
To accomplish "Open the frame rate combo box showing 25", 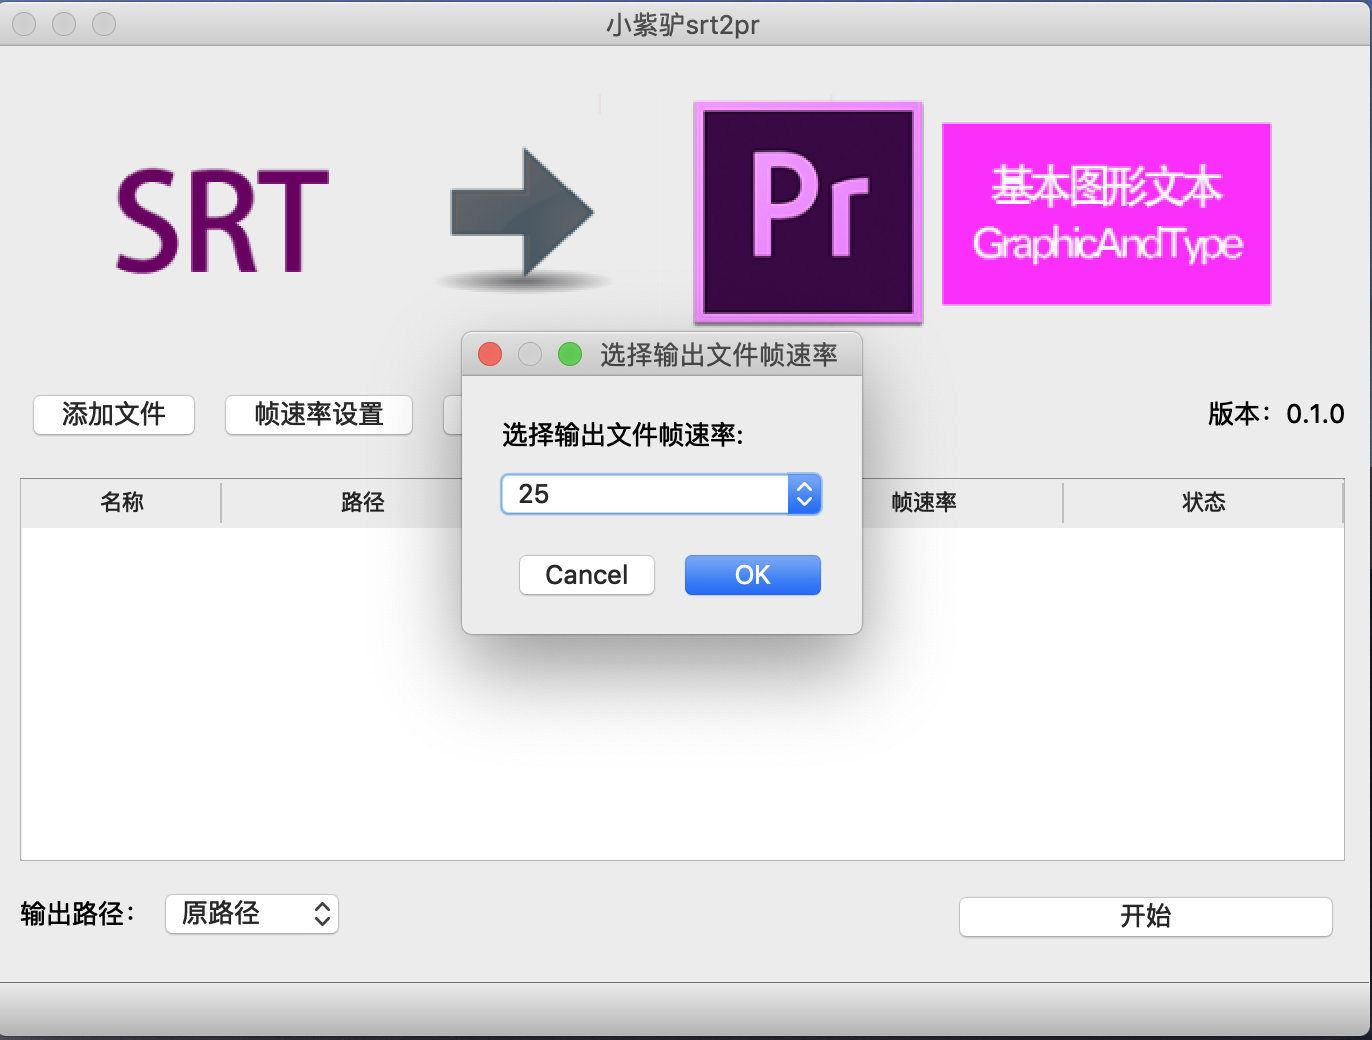I will click(661, 494).
